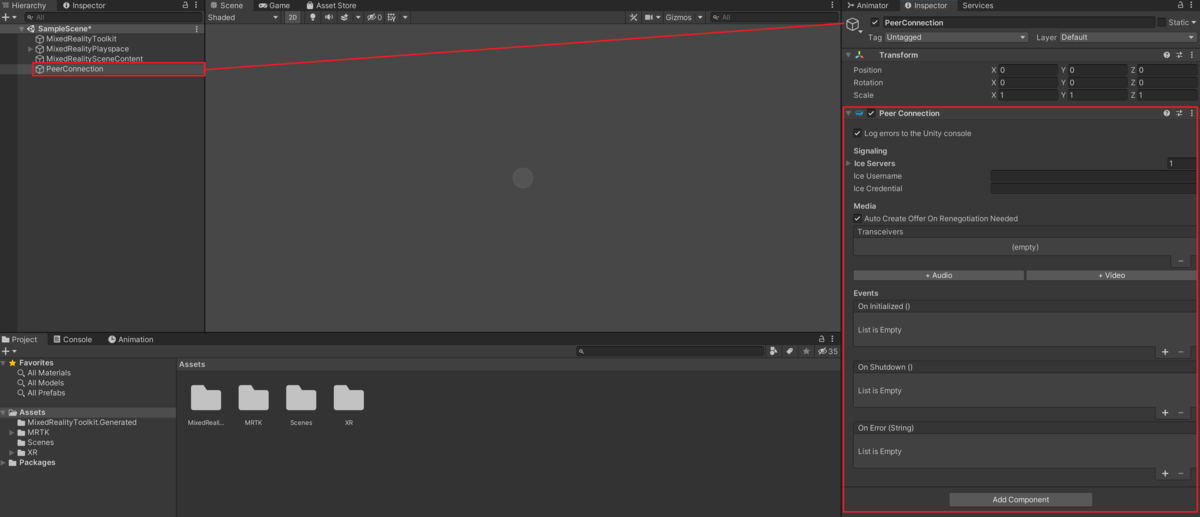
Task: Open SampleScene context menu dots
Action: tap(196, 29)
